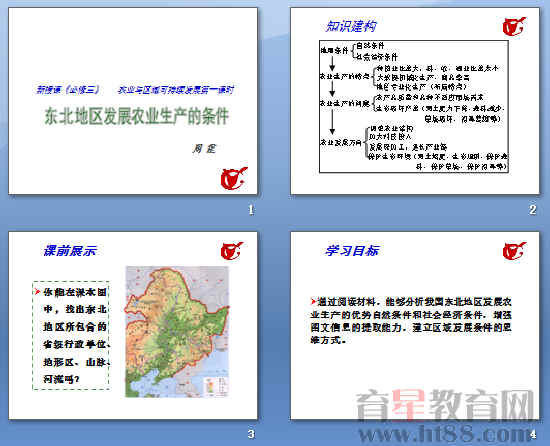The height and width of the screenshot is (446, 550).
Task: Click the red arrow bullet on slide 4
Action: 313,301
